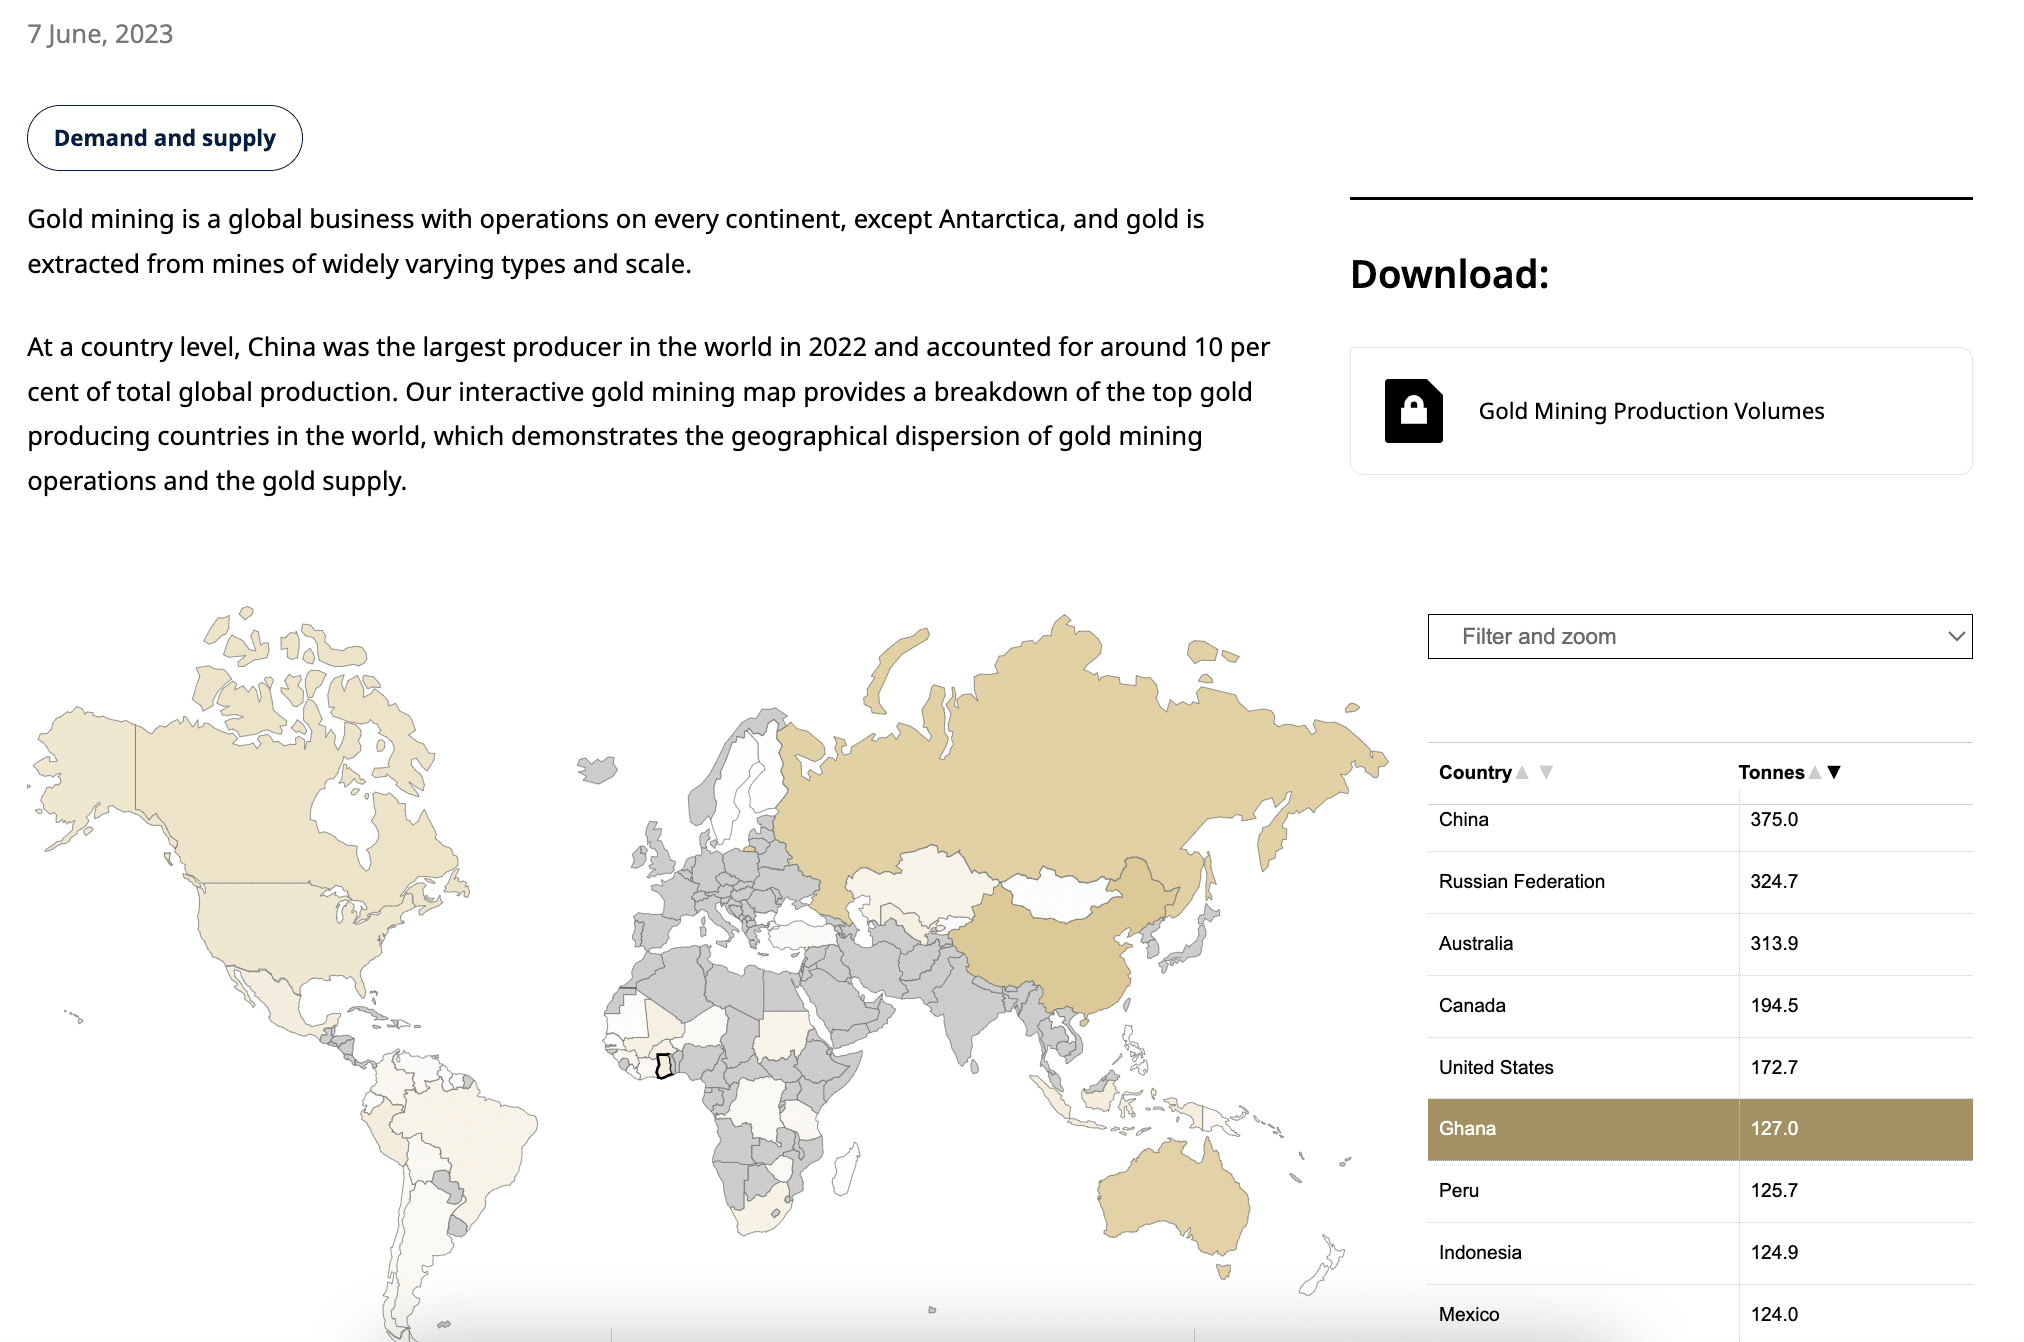Viewport: 2024px width, 1342px height.
Task: Click the Filter and zoom chevron arrow
Action: click(x=1956, y=637)
